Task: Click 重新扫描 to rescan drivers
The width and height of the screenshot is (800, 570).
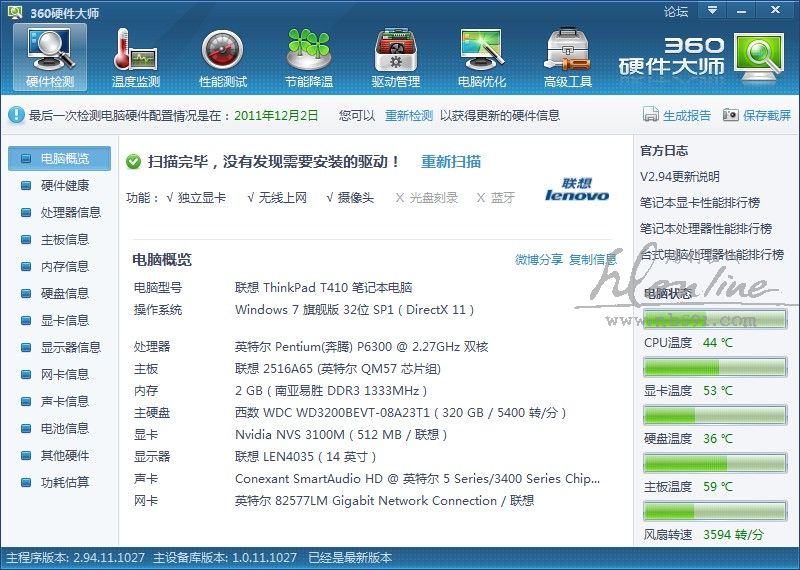Action: (x=451, y=162)
